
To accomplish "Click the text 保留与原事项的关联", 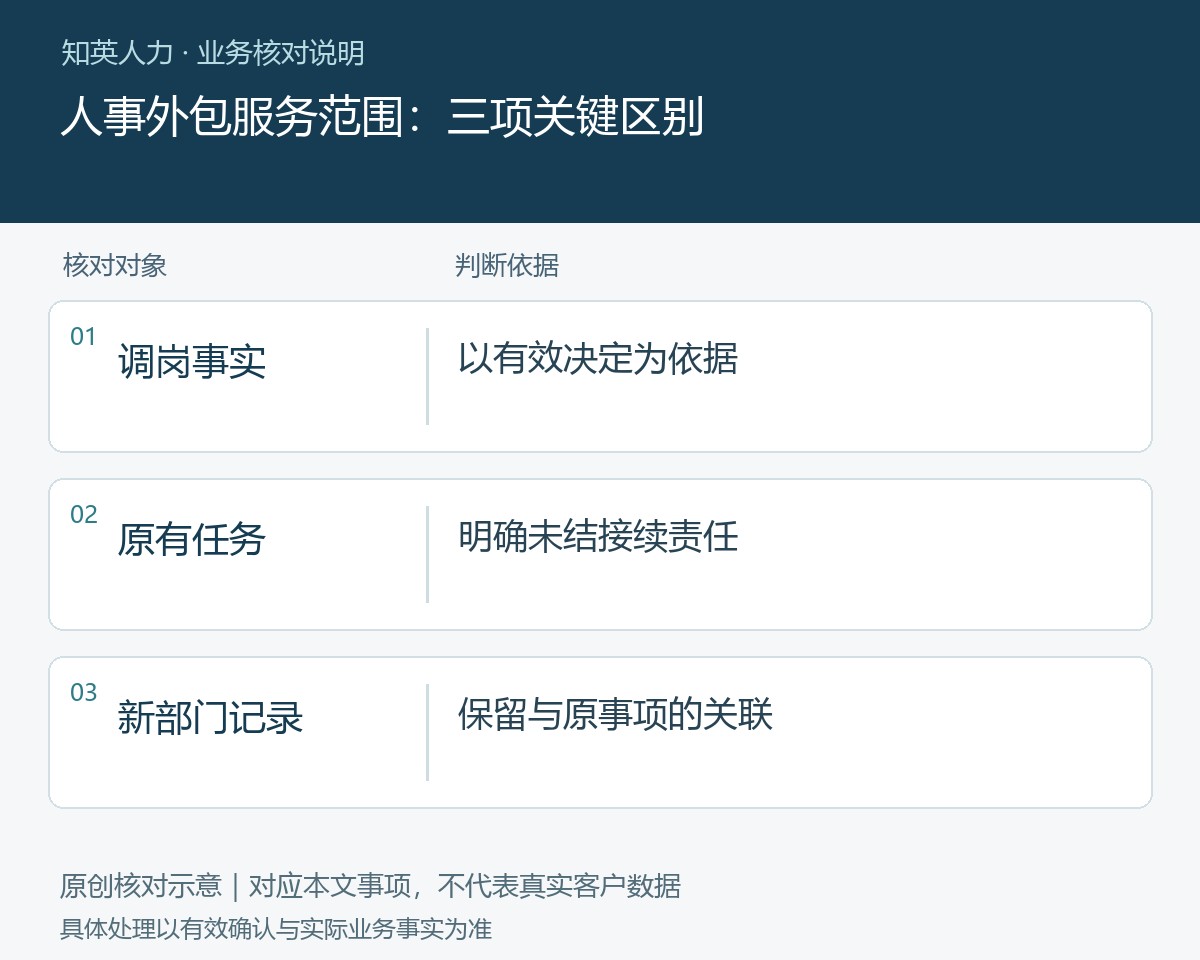I will point(615,714).
